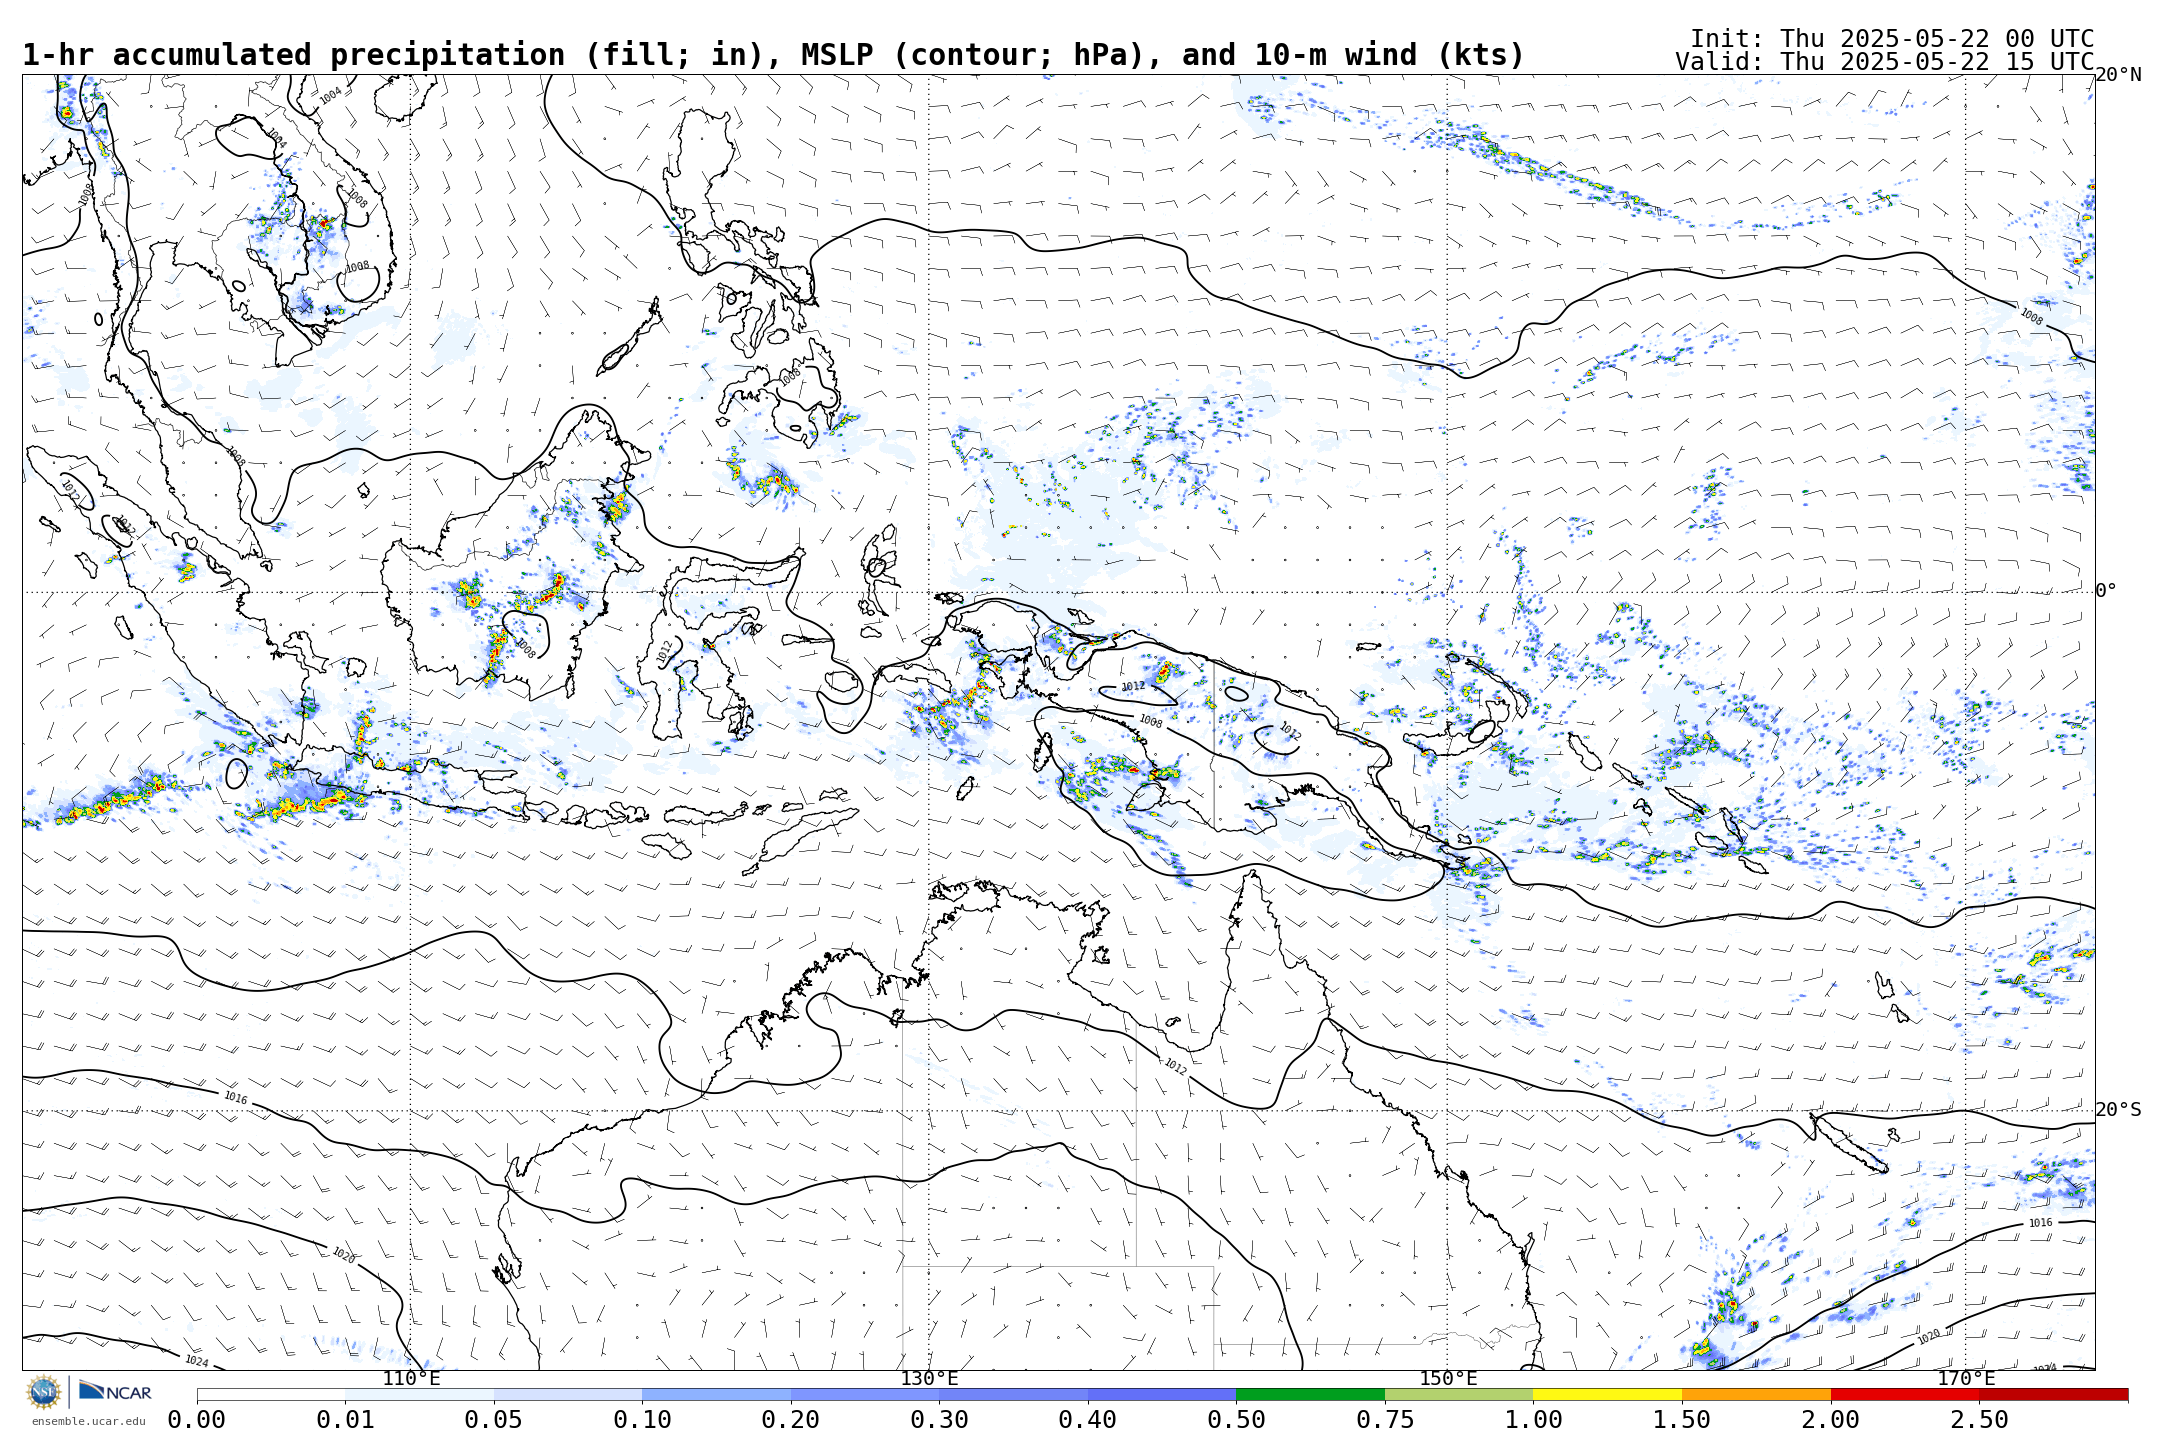
Task: Pick the orange 1.50–2.00 colorbar segment
Action: point(1756,1394)
